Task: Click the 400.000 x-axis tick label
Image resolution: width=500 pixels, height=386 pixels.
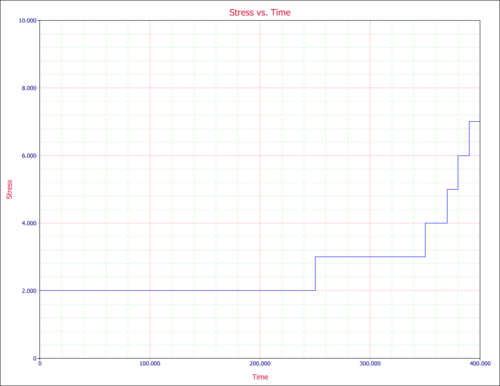Action: [480, 363]
